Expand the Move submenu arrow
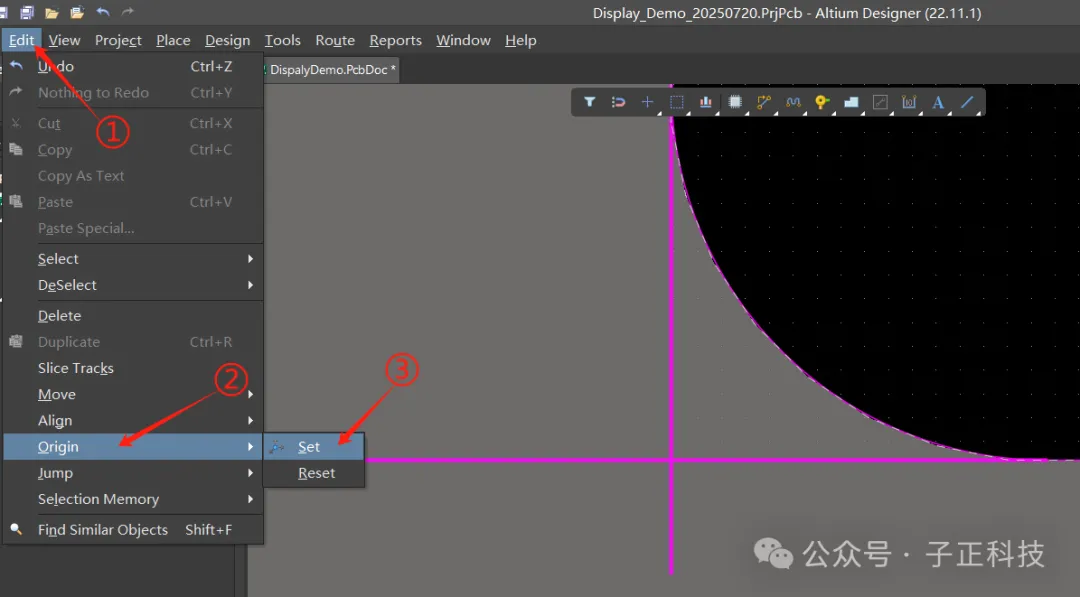 click(251, 395)
